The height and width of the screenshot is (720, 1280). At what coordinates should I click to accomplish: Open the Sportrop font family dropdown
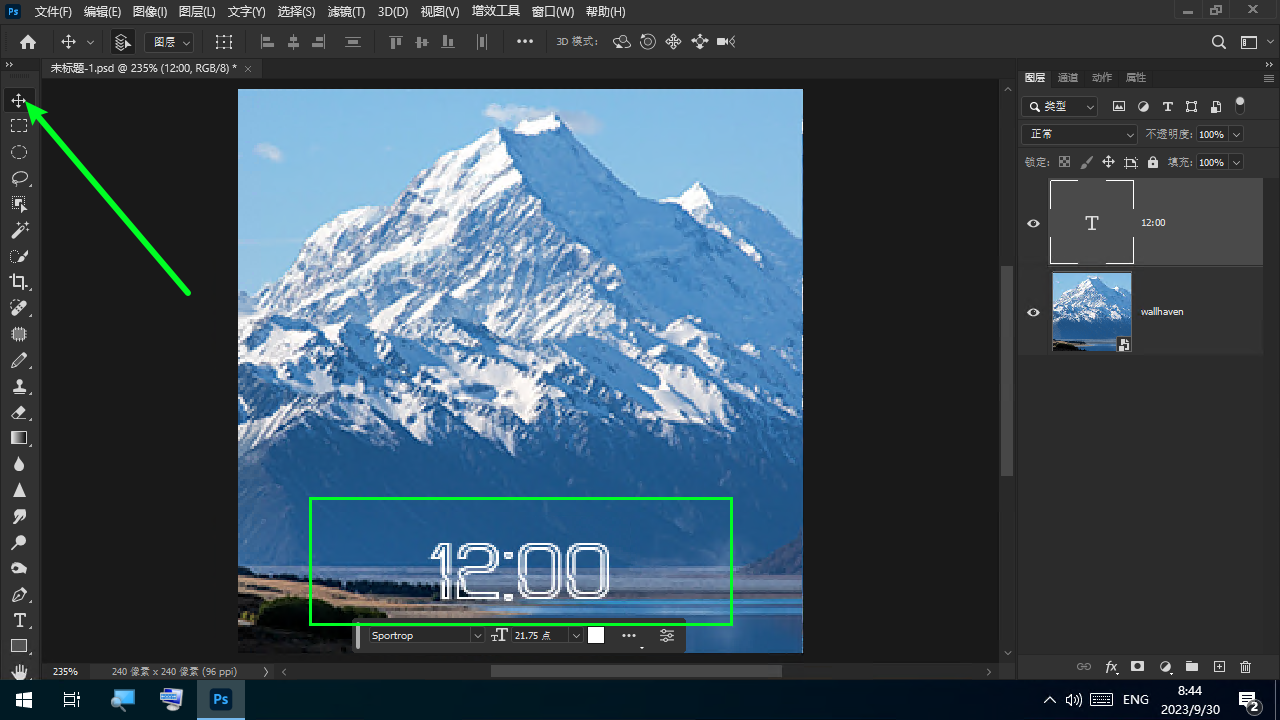[426, 636]
